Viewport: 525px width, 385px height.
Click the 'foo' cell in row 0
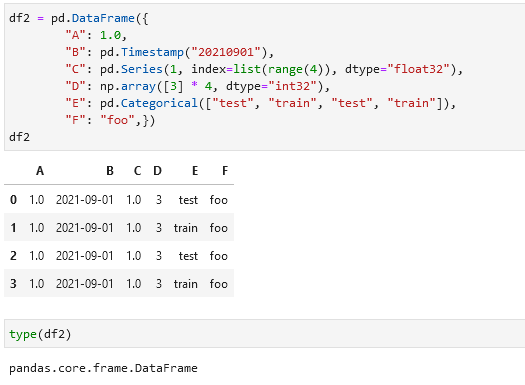(219, 200)
